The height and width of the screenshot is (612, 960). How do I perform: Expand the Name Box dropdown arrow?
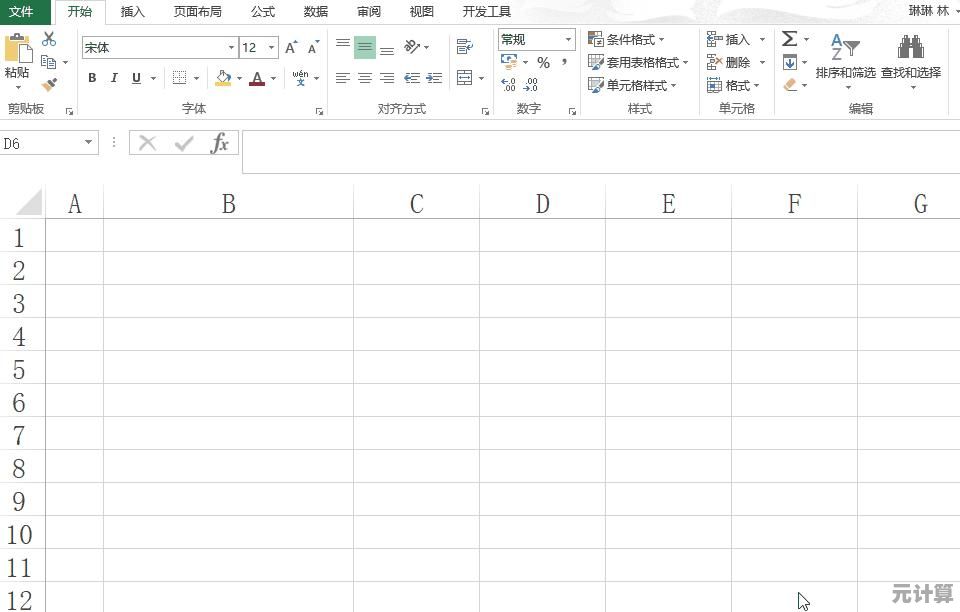tap(88, 143)
